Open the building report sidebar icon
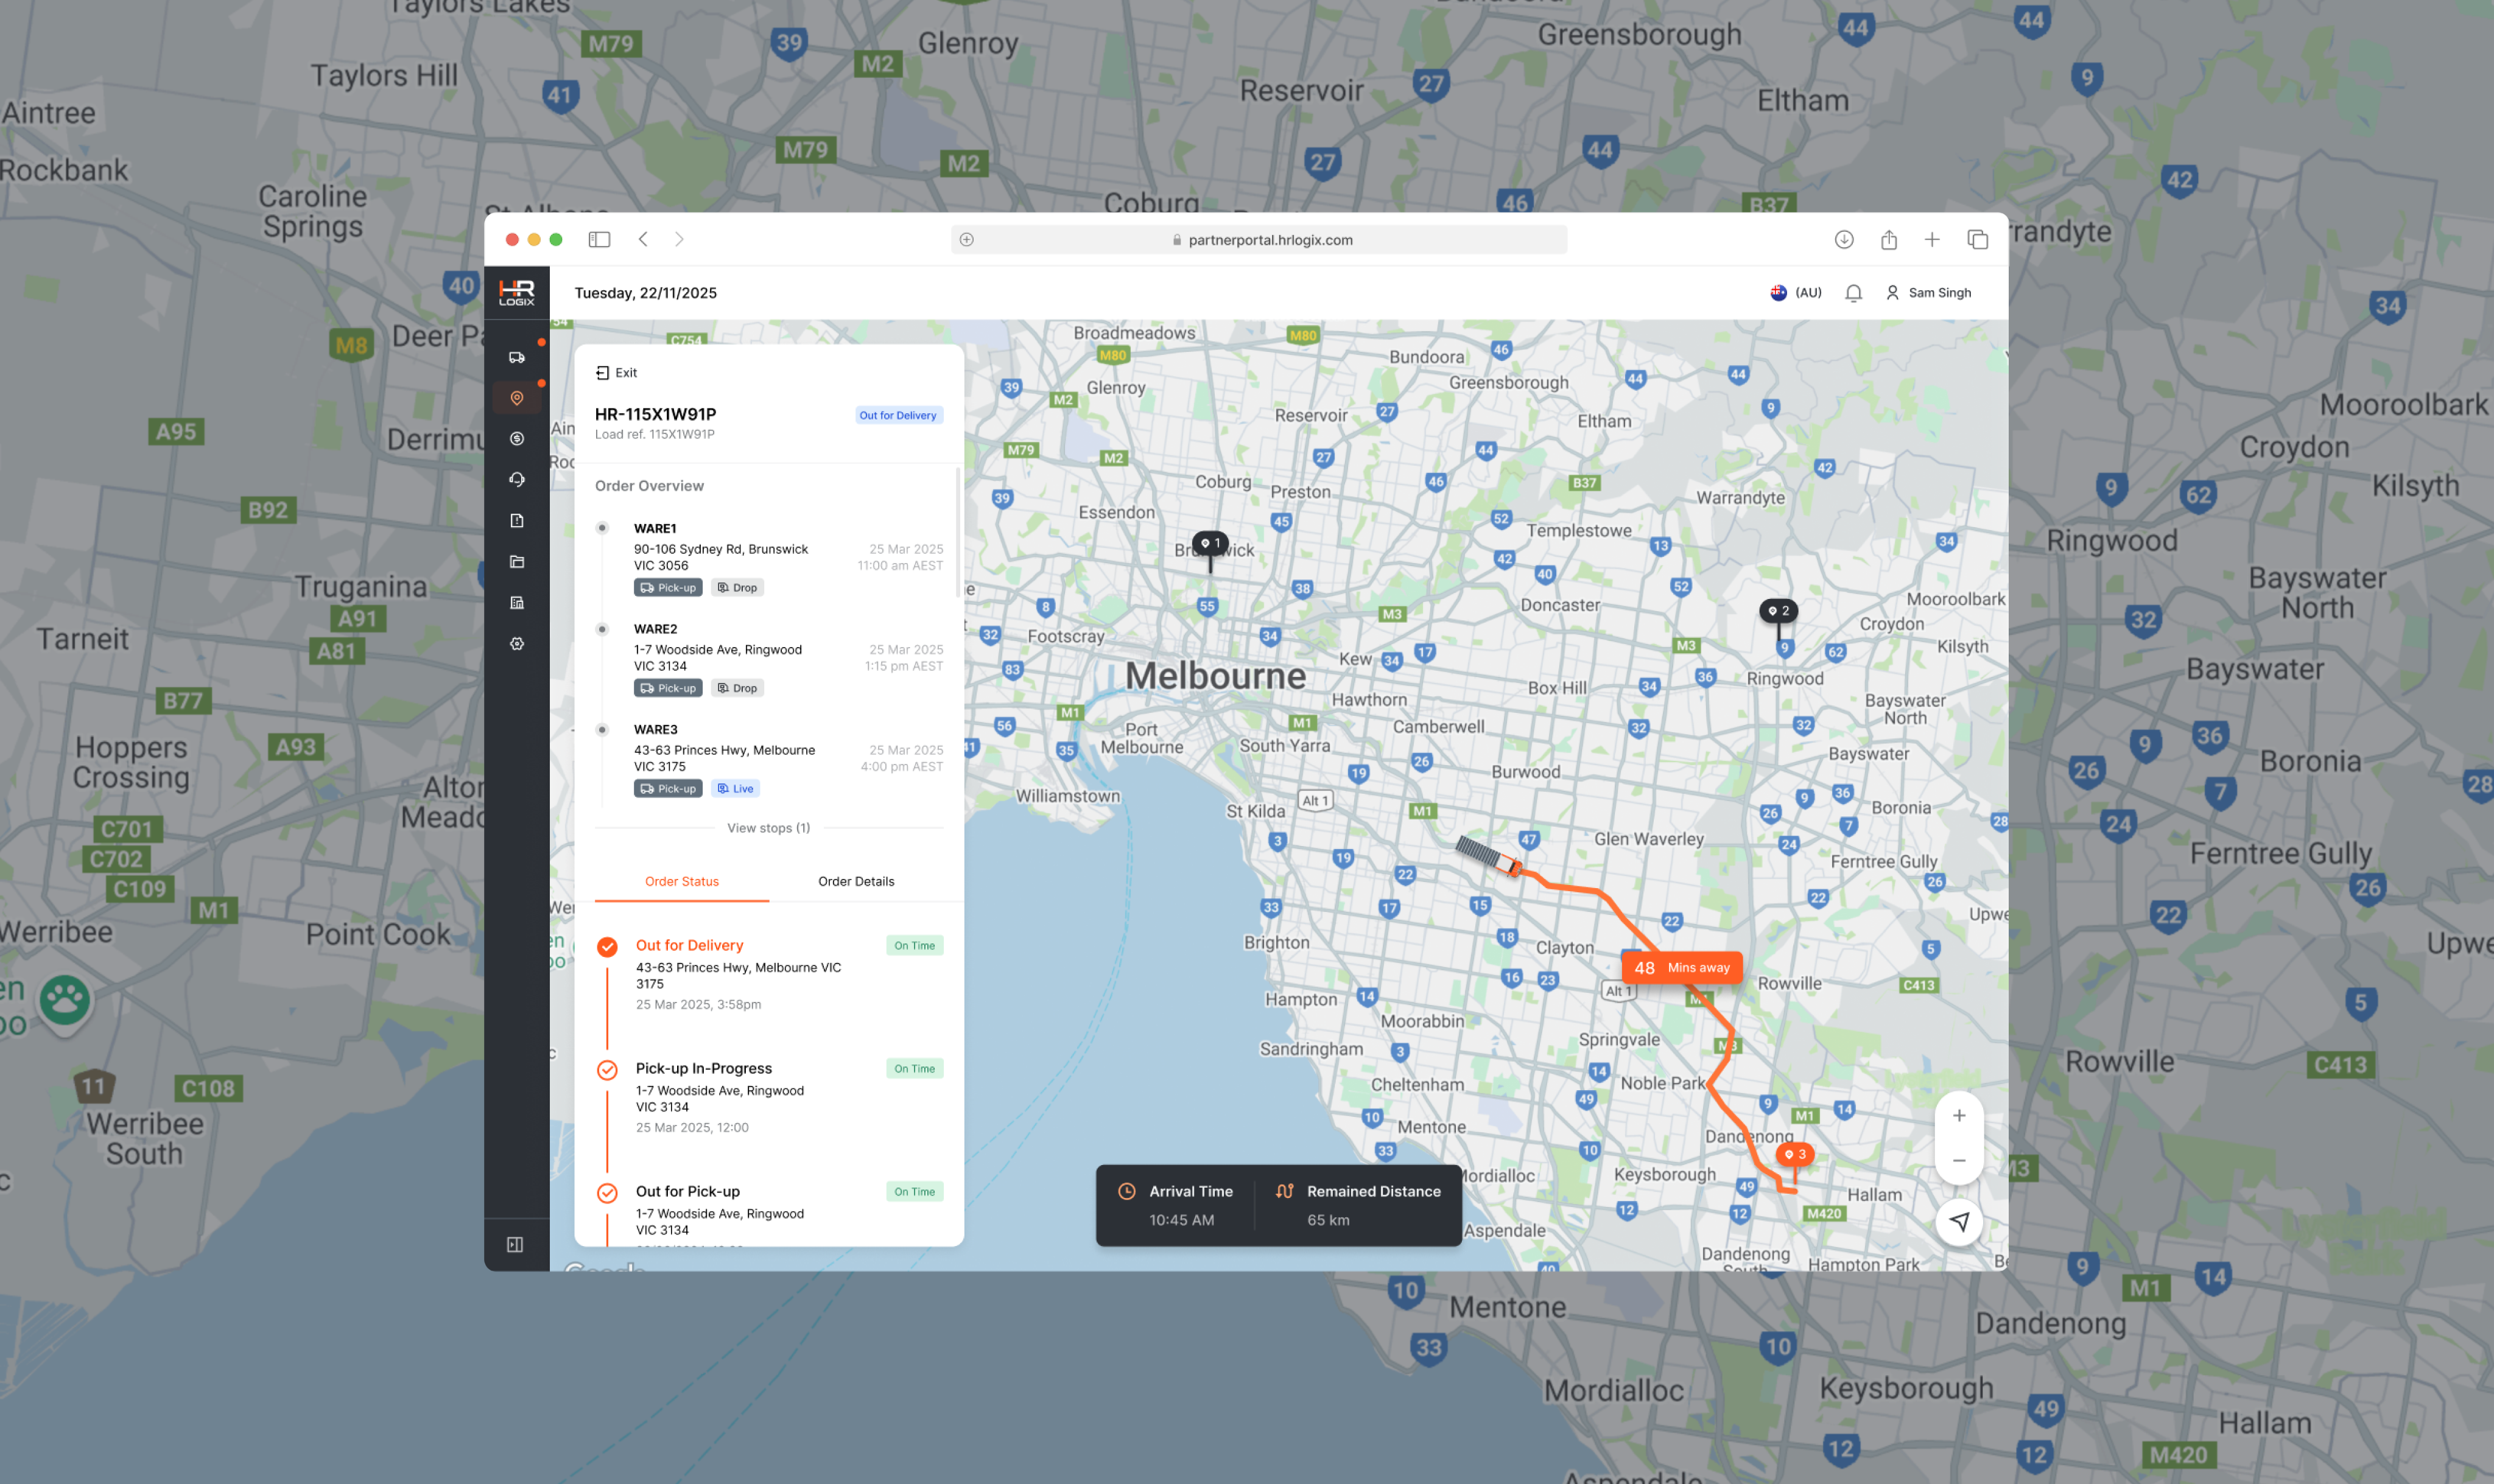 click(x=517, y=603)
